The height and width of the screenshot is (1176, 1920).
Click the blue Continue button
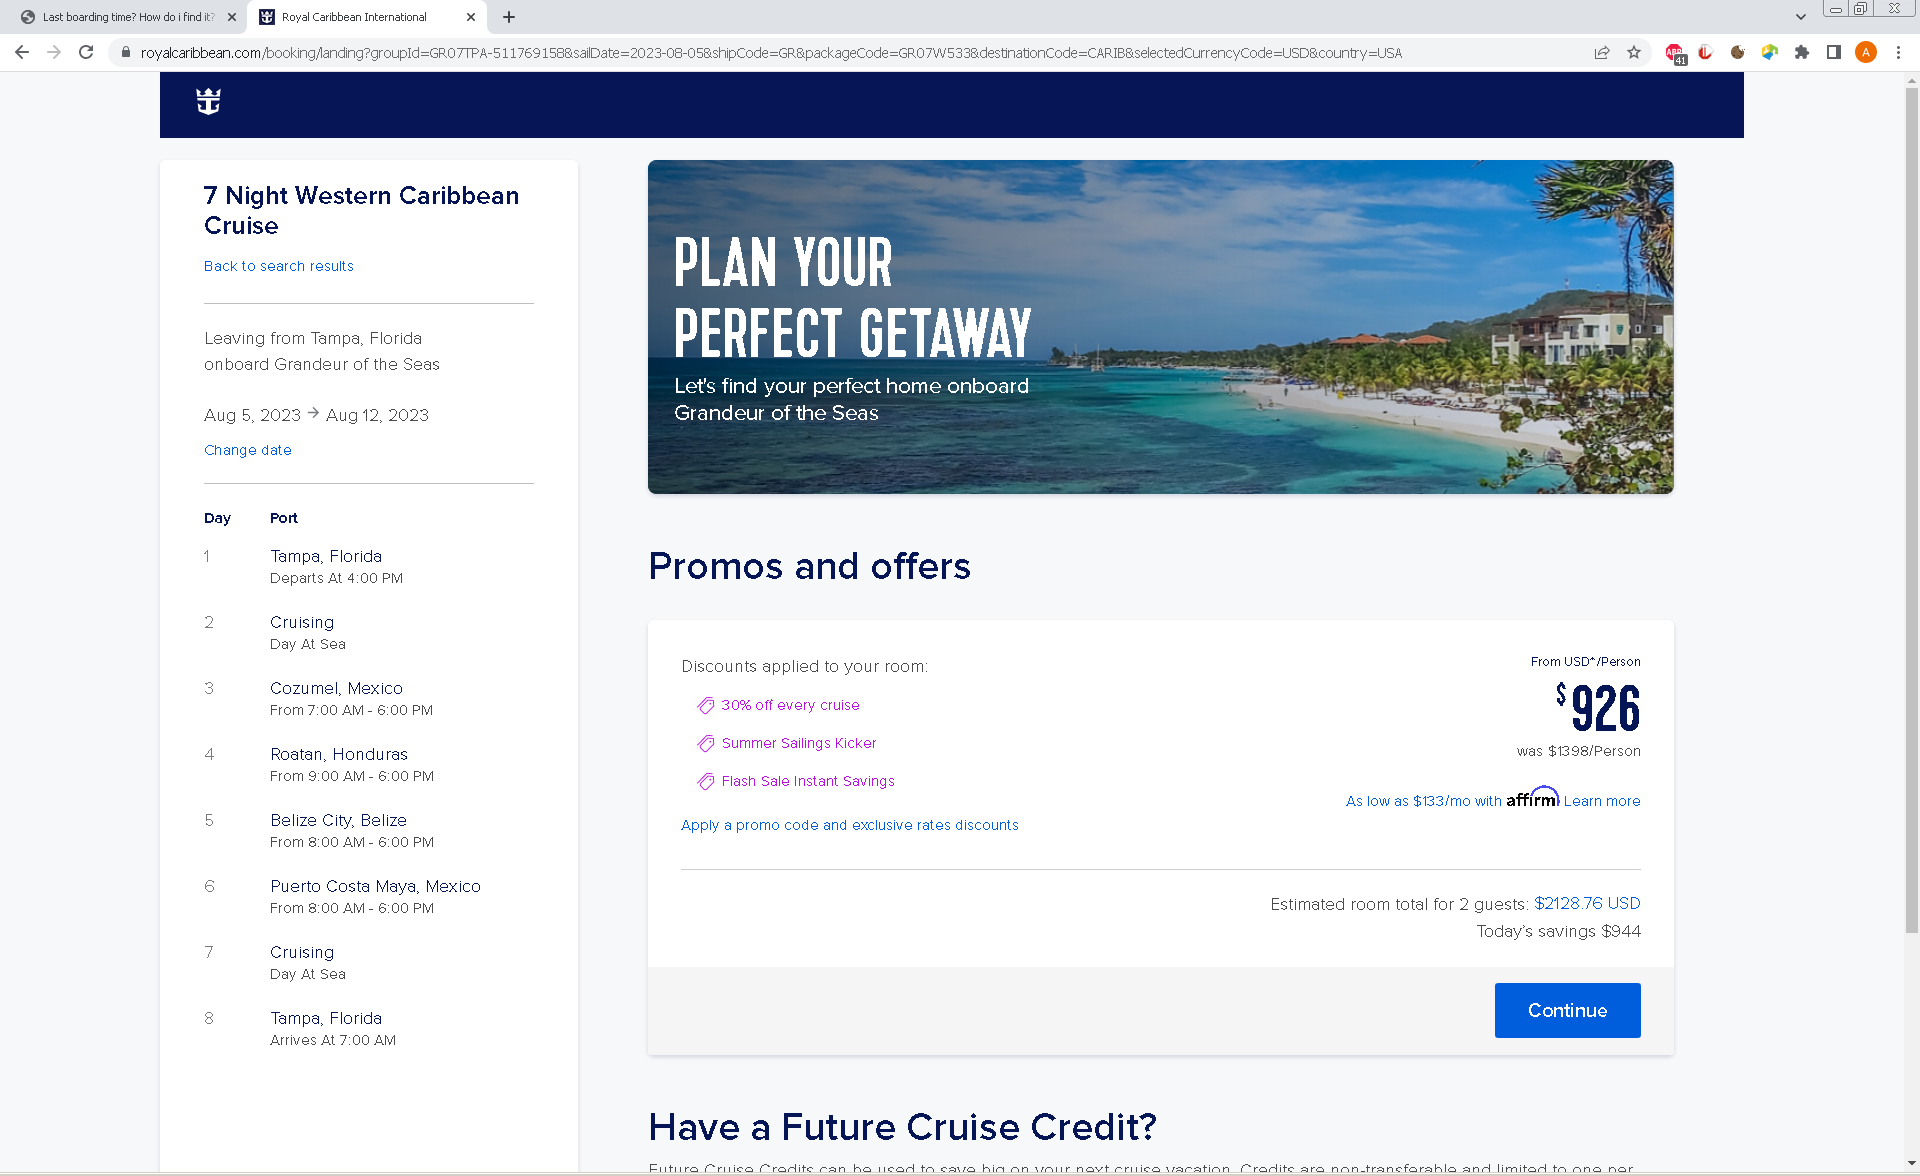[x=1567, y=1010]
